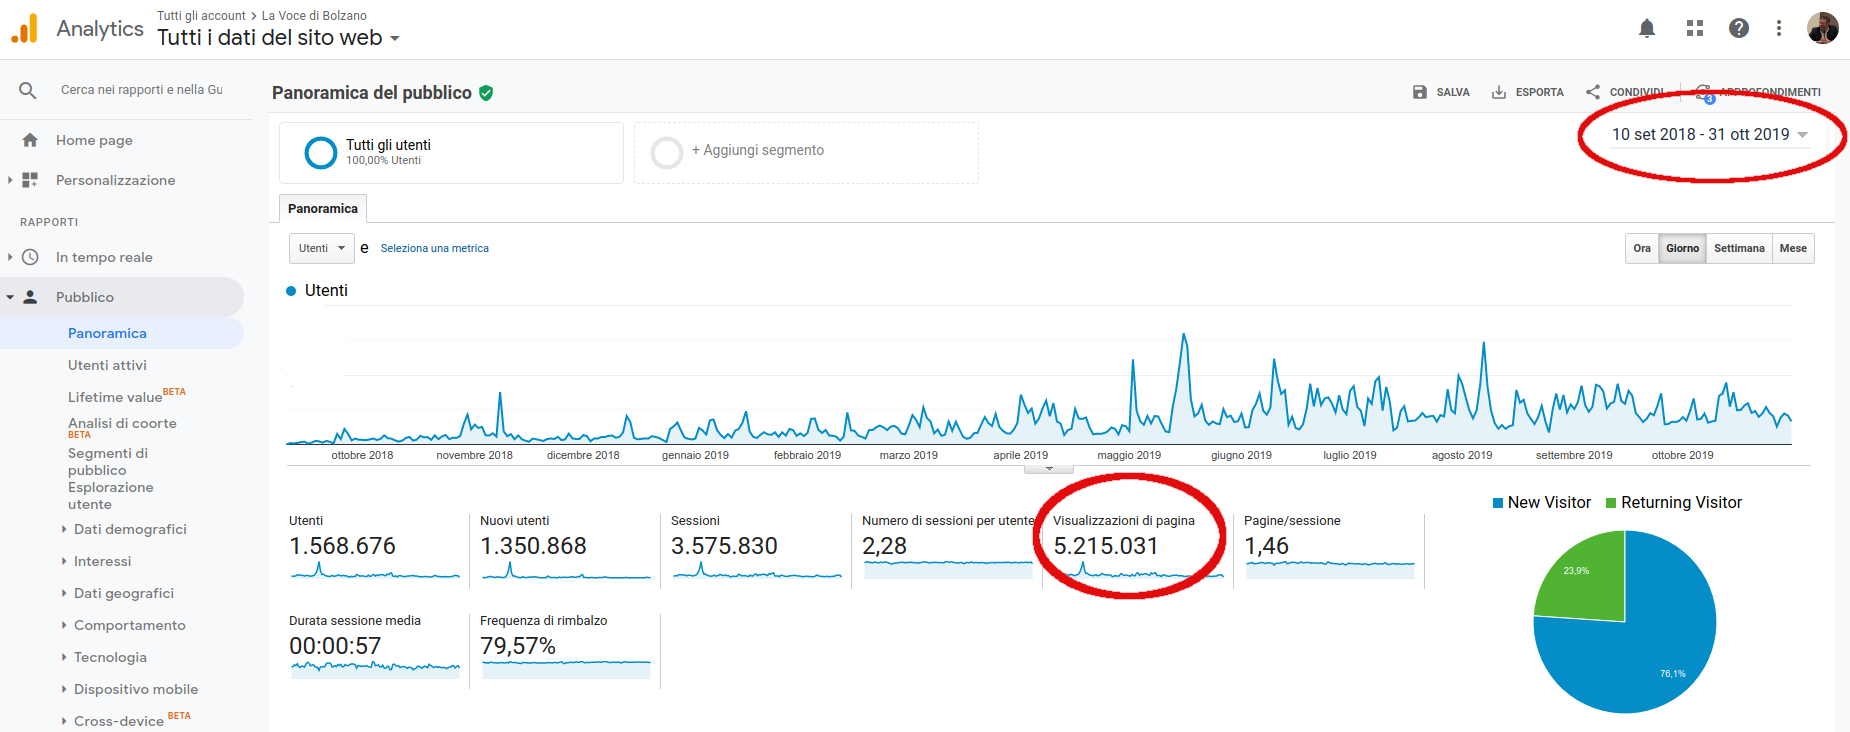Switch chart granularity to Mese

coord(1792,248)
